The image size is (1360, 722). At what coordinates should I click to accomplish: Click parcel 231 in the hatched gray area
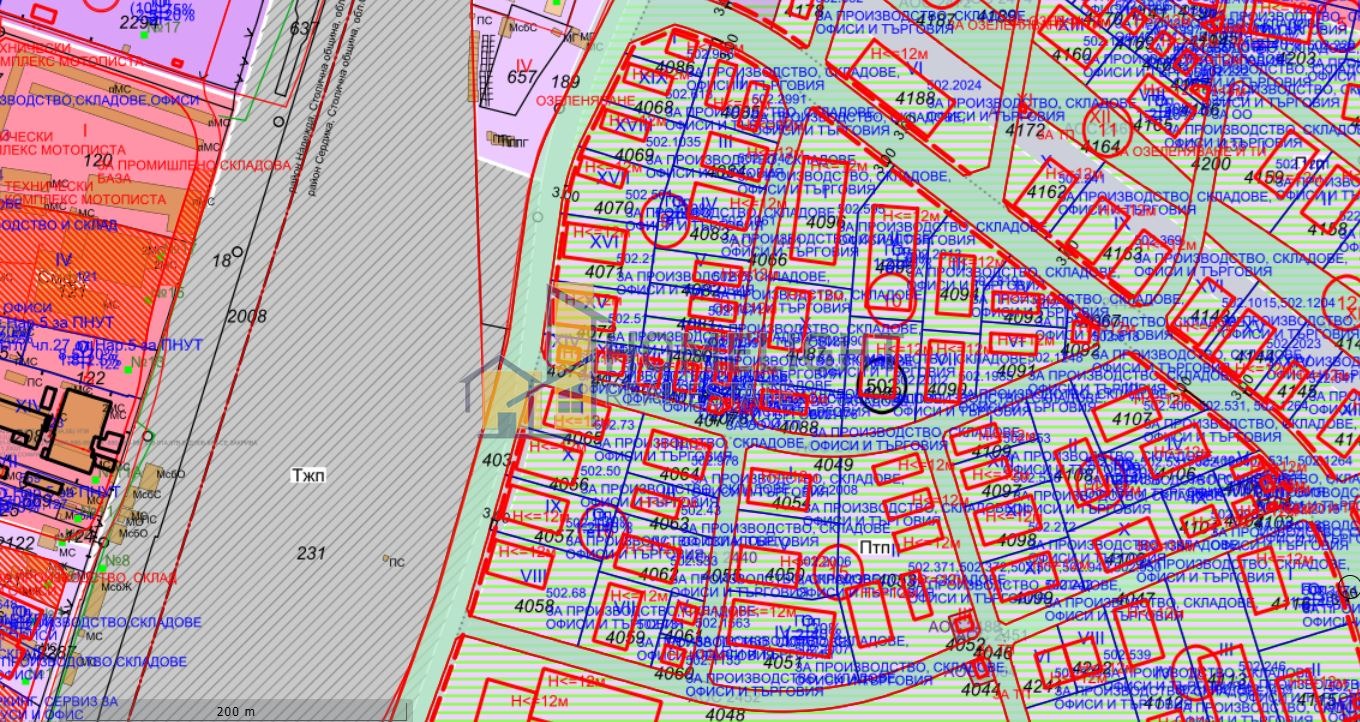pos(312,552)
